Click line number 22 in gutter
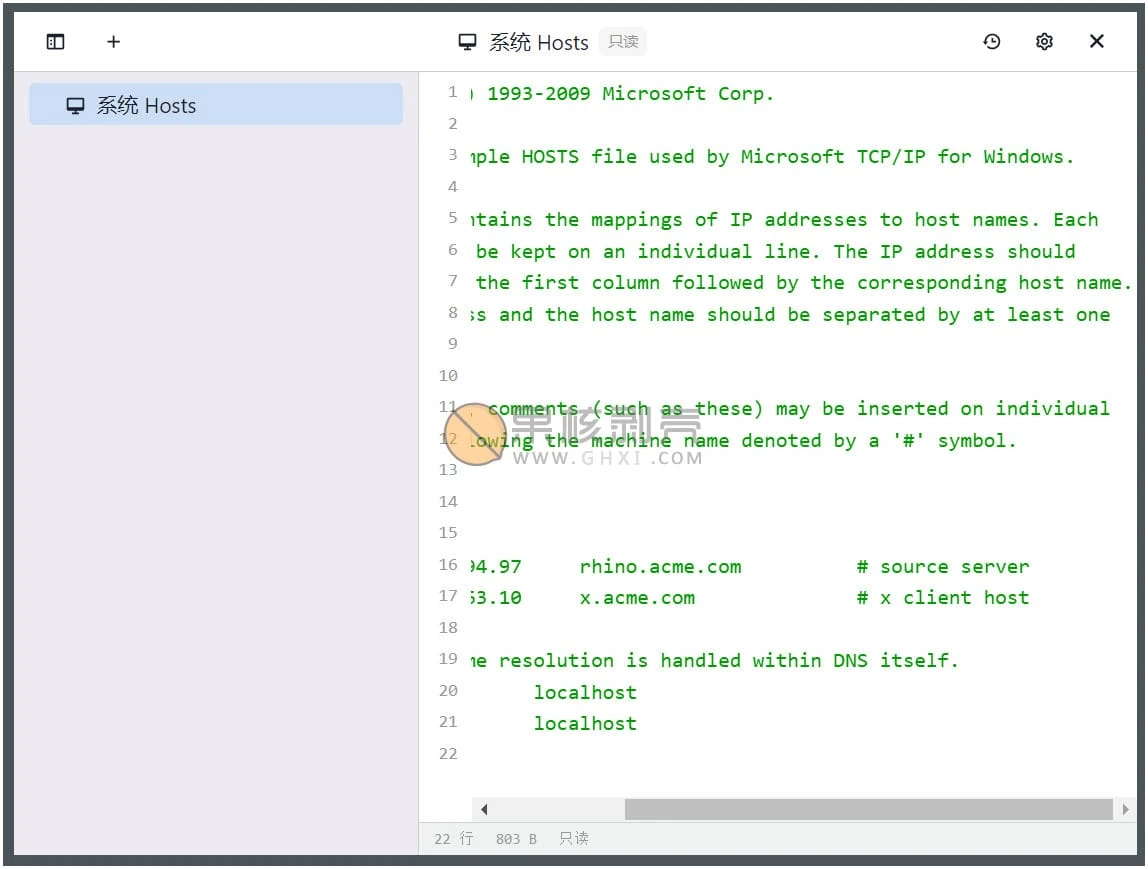 [x=448, y=753]
